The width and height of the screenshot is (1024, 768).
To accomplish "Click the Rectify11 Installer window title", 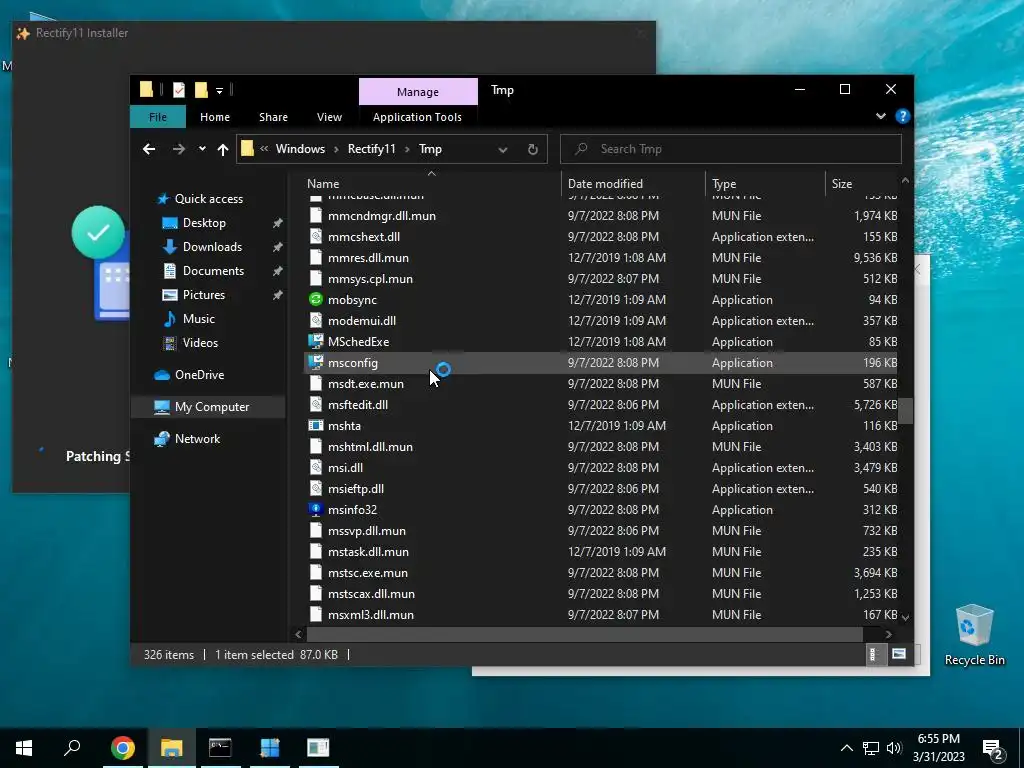I will pyautogui.click(x=82, y=33).
